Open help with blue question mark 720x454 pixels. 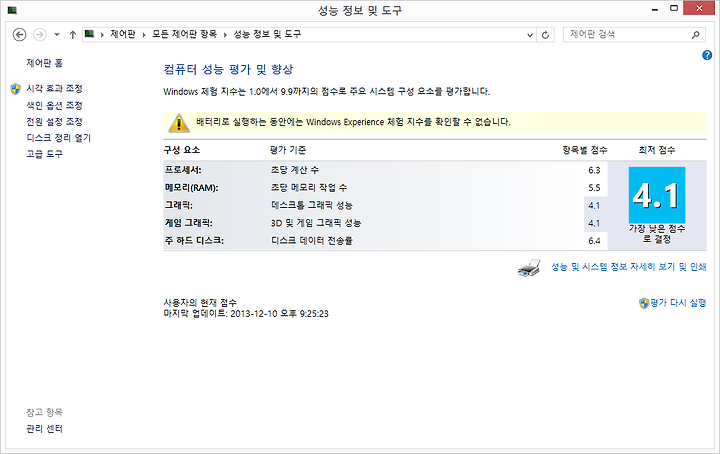click(x=707, y=56)
